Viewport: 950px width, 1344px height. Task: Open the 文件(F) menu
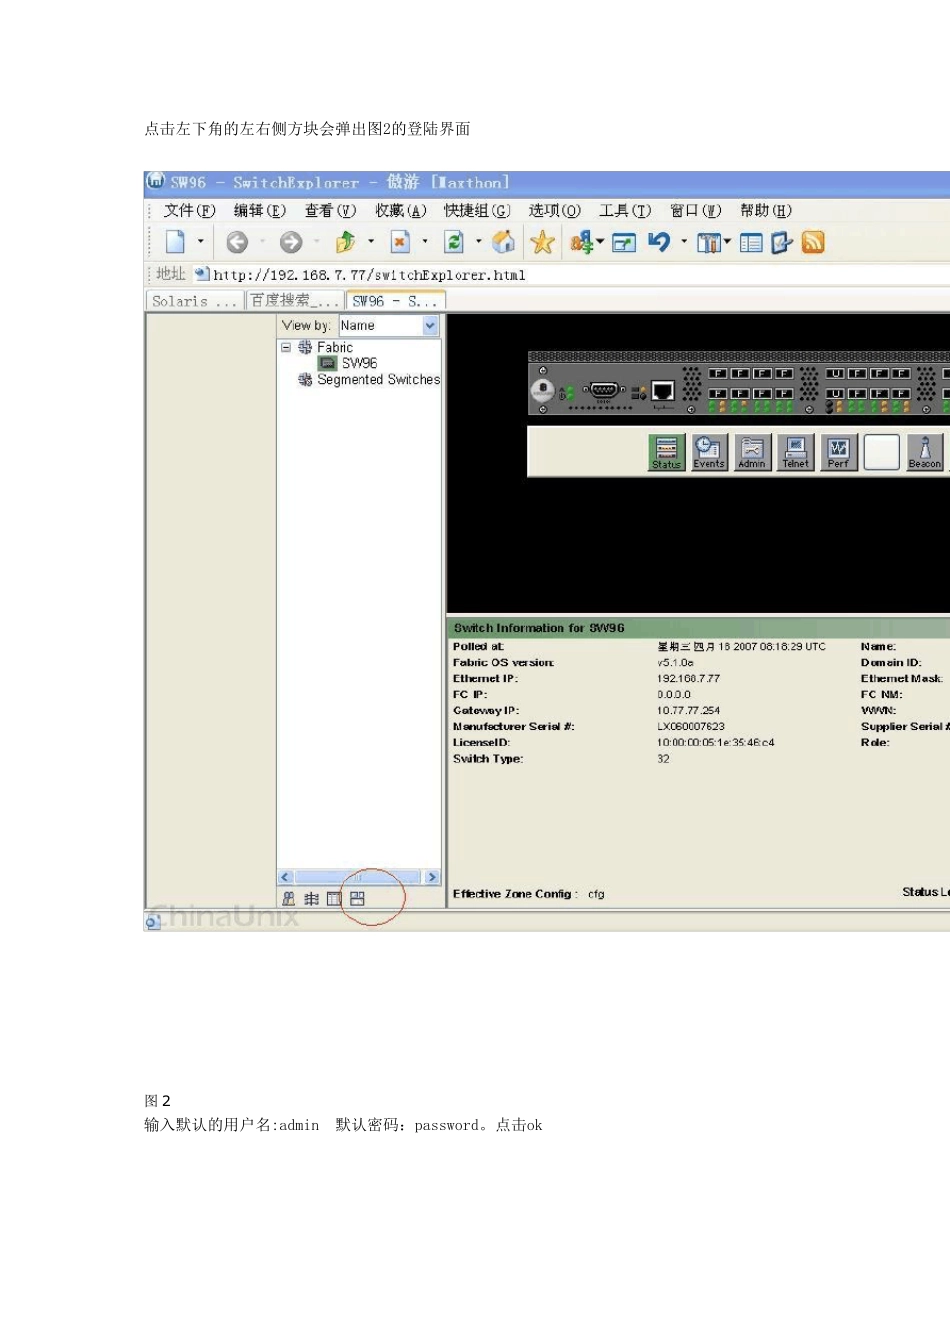coord(189,210)
